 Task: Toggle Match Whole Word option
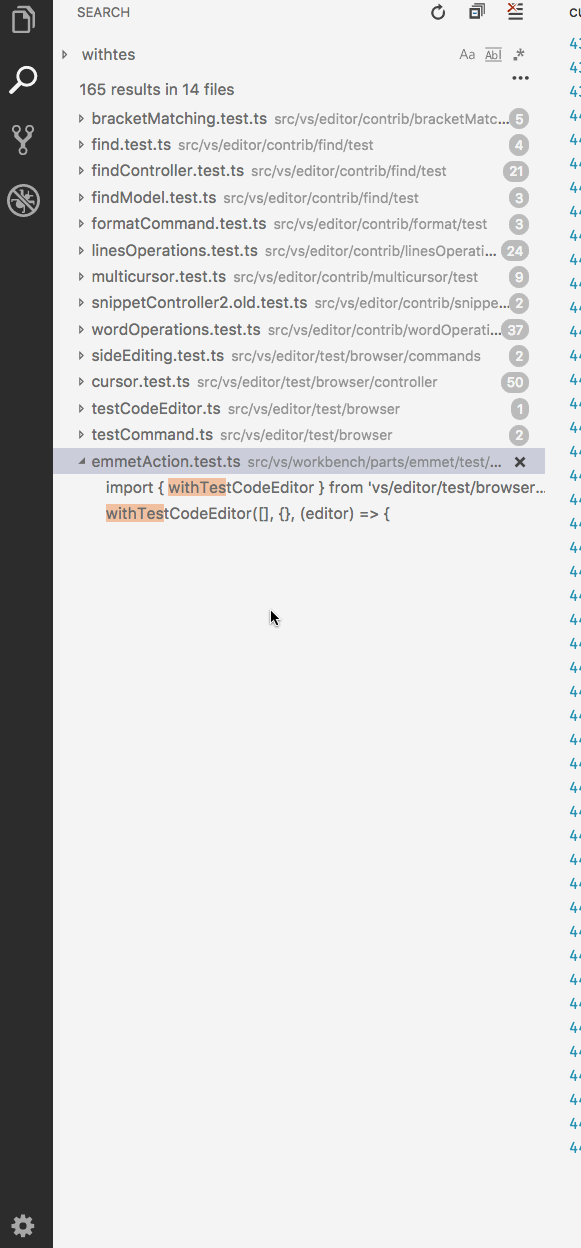tap(493, 55)
